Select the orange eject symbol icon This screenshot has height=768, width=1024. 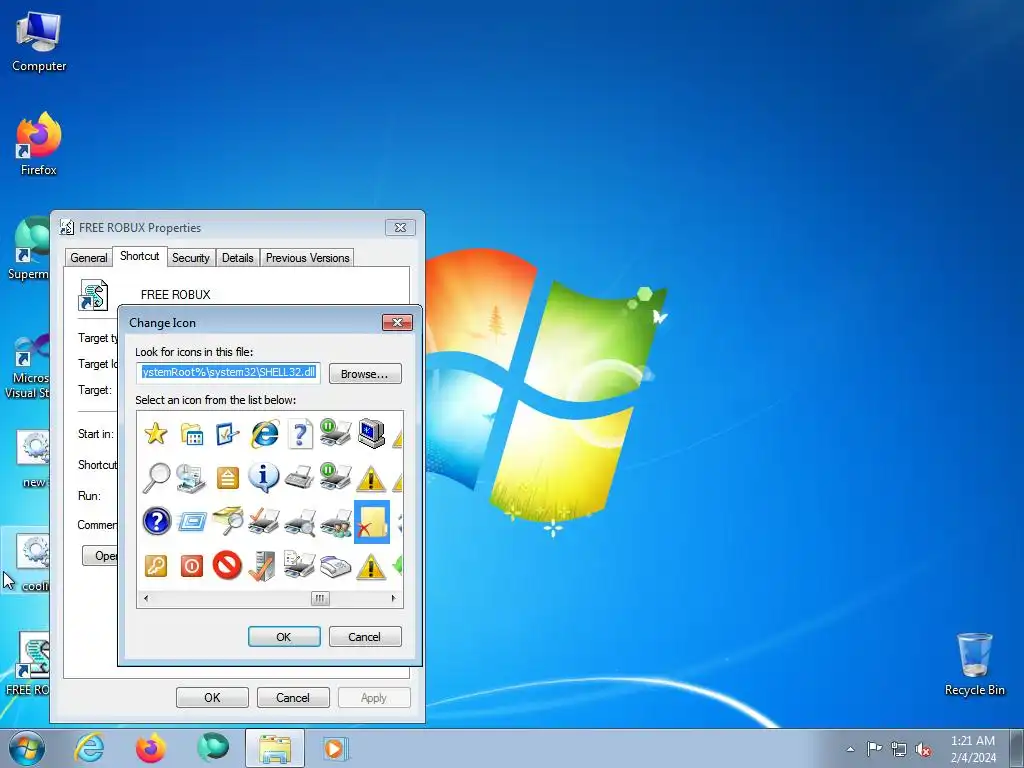pyautogui.click(x=227, y=478)
